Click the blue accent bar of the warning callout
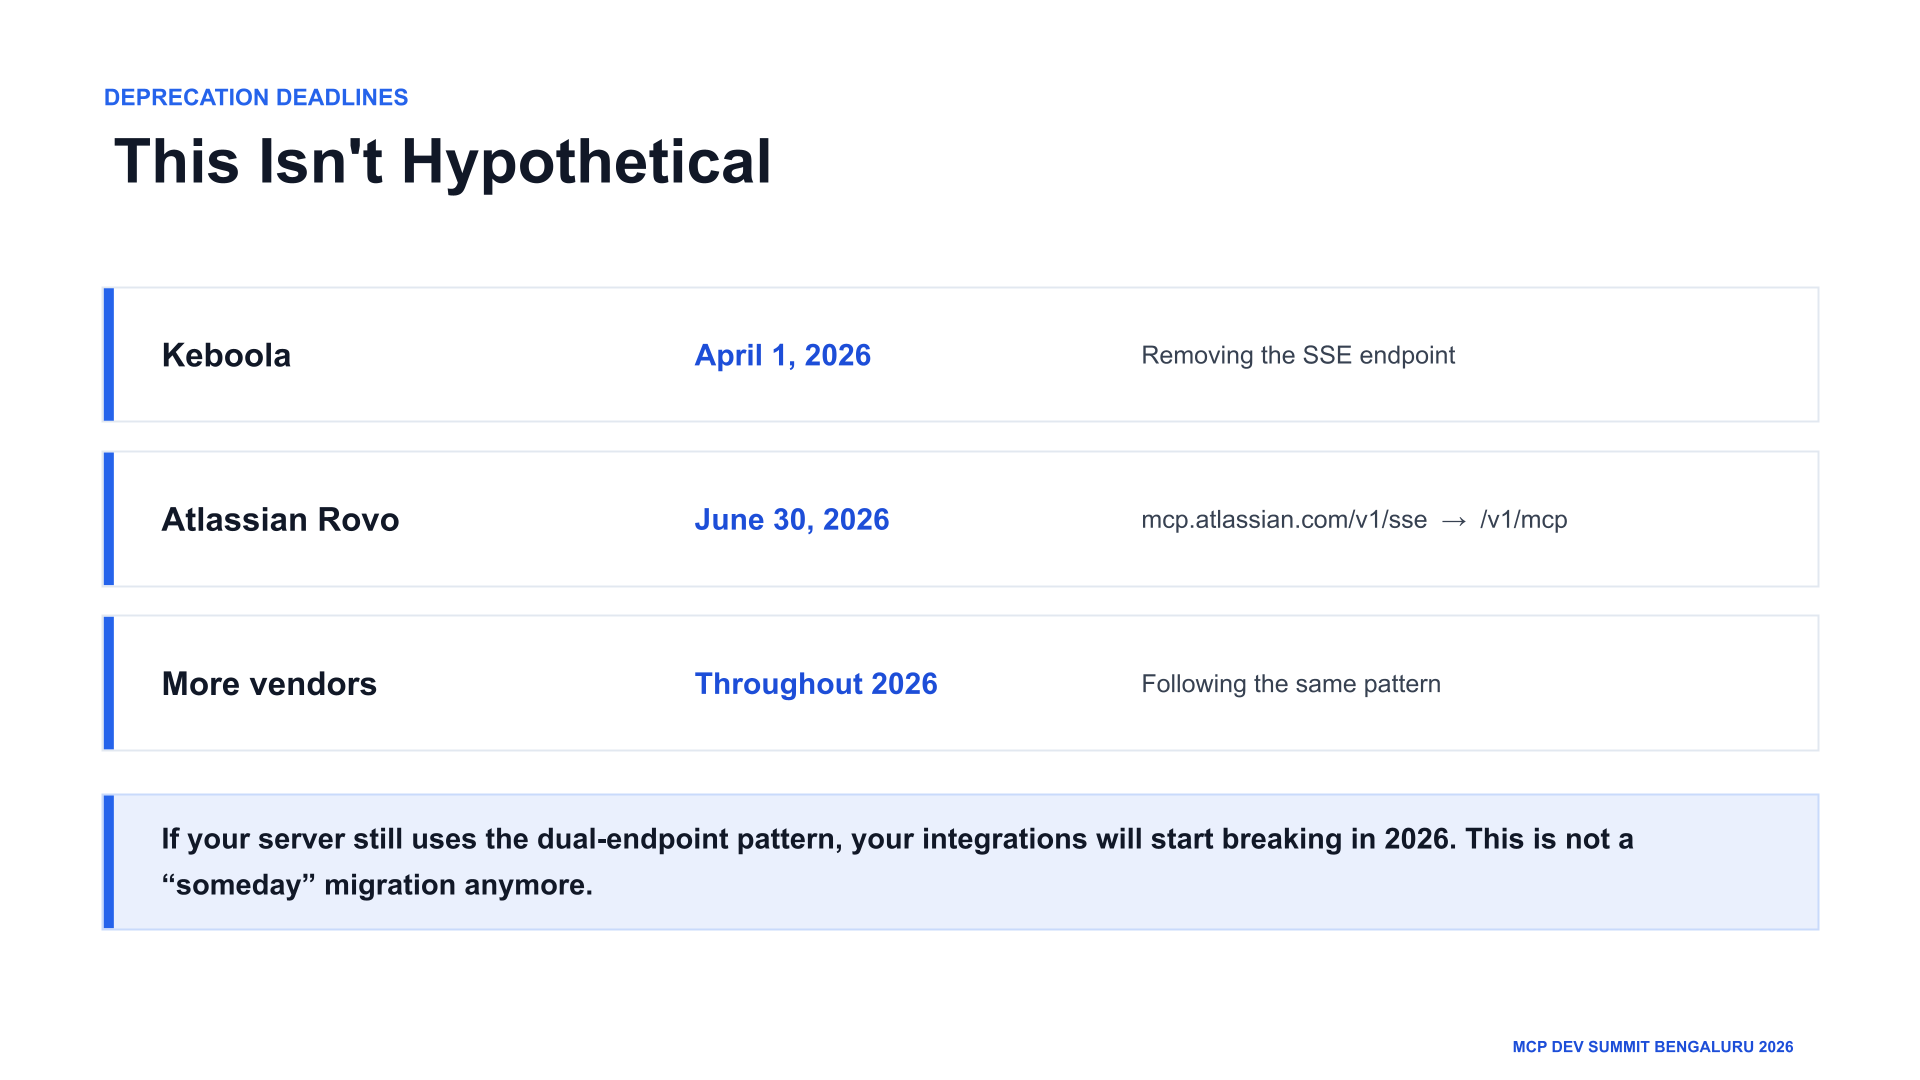The image size is (1920, 1080). 109,862
